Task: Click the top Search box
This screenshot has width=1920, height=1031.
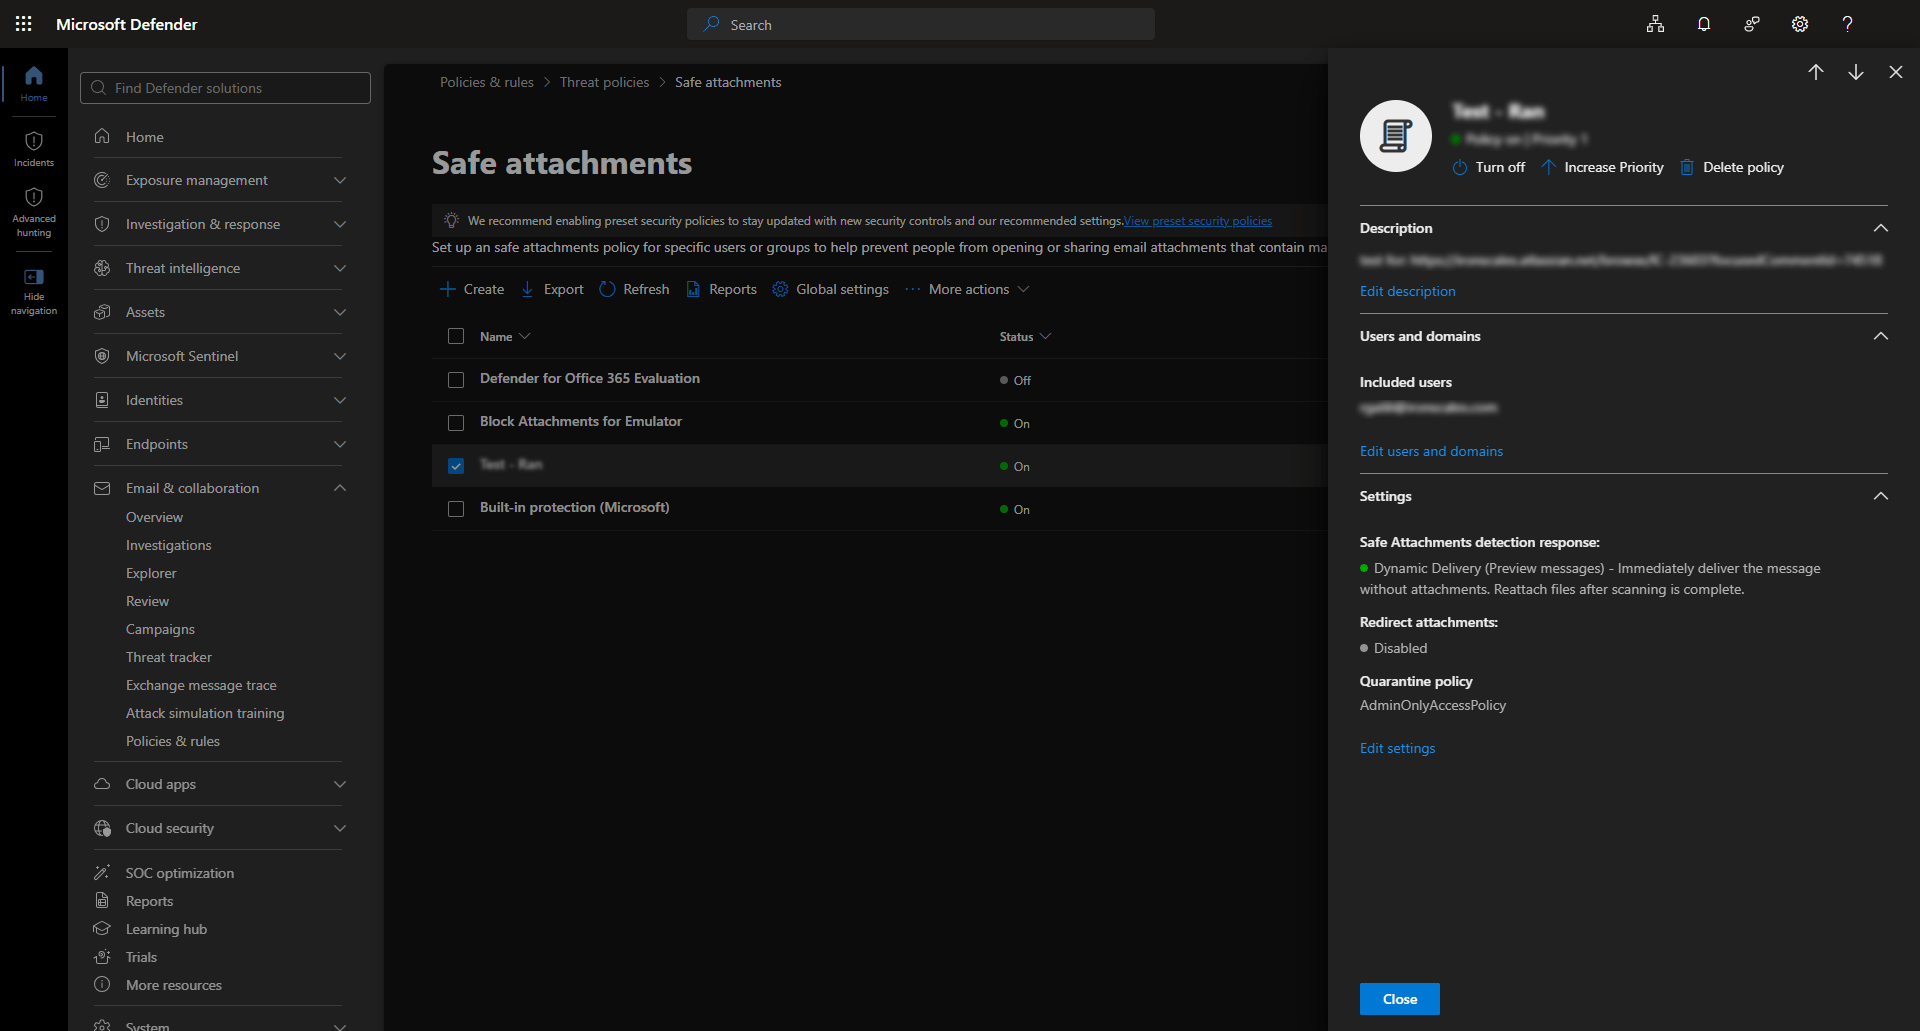Action: tap(921, 24)
